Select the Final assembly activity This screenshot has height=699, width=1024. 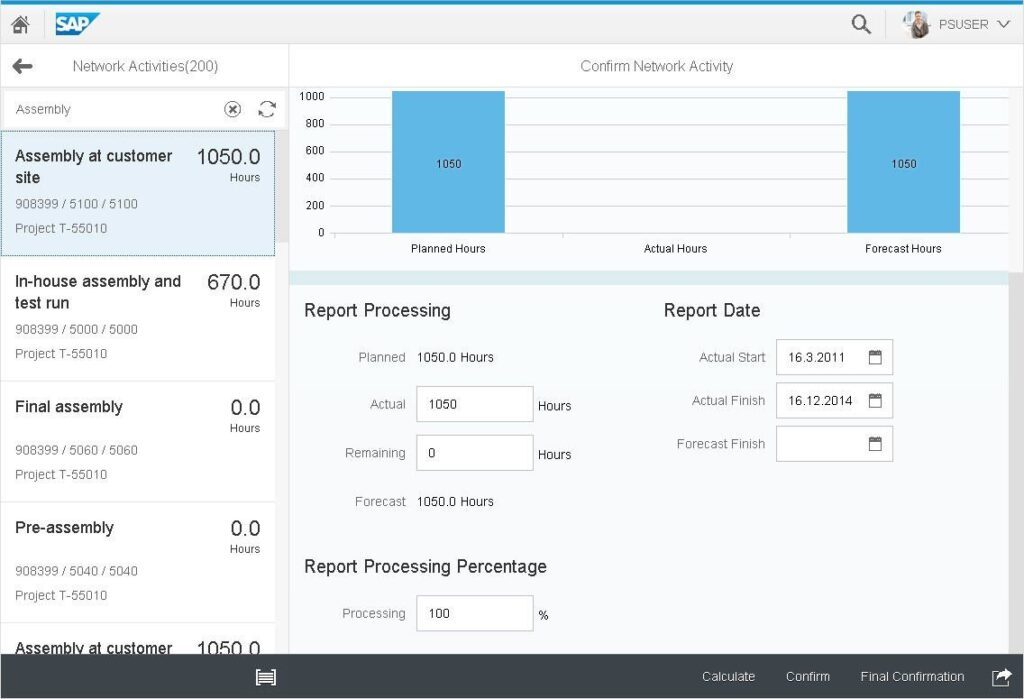coord(137,440)
